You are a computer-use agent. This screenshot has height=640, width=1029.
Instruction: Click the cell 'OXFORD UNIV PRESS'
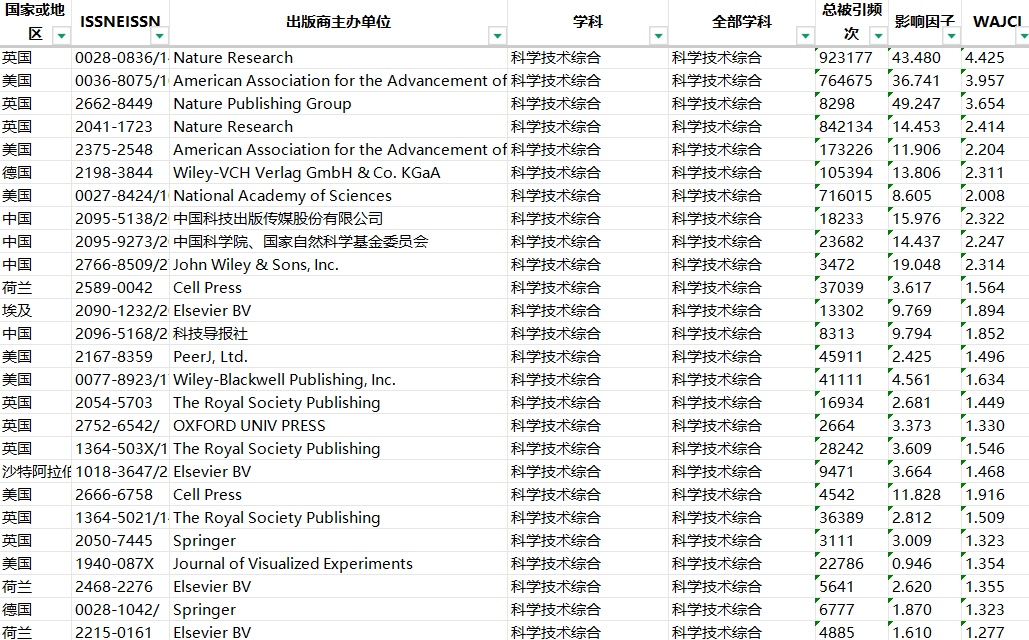(x=339, y=425)
